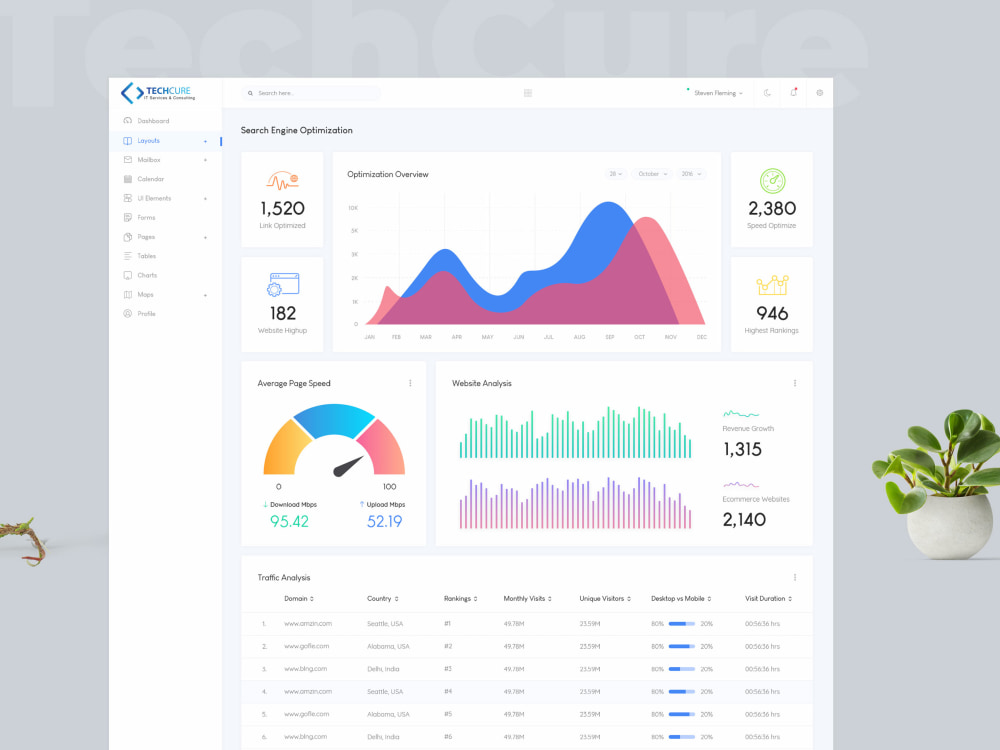Click the Mailbox envelope icon
The image size is (1000, 750).
coord(128,159)
